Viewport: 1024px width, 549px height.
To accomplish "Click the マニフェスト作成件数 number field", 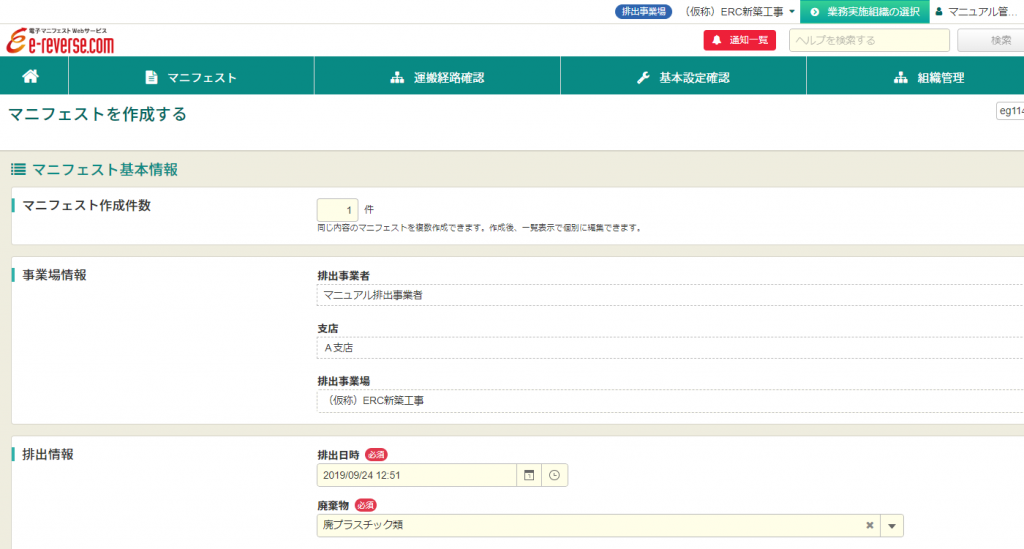I will (x=337, y=210).
